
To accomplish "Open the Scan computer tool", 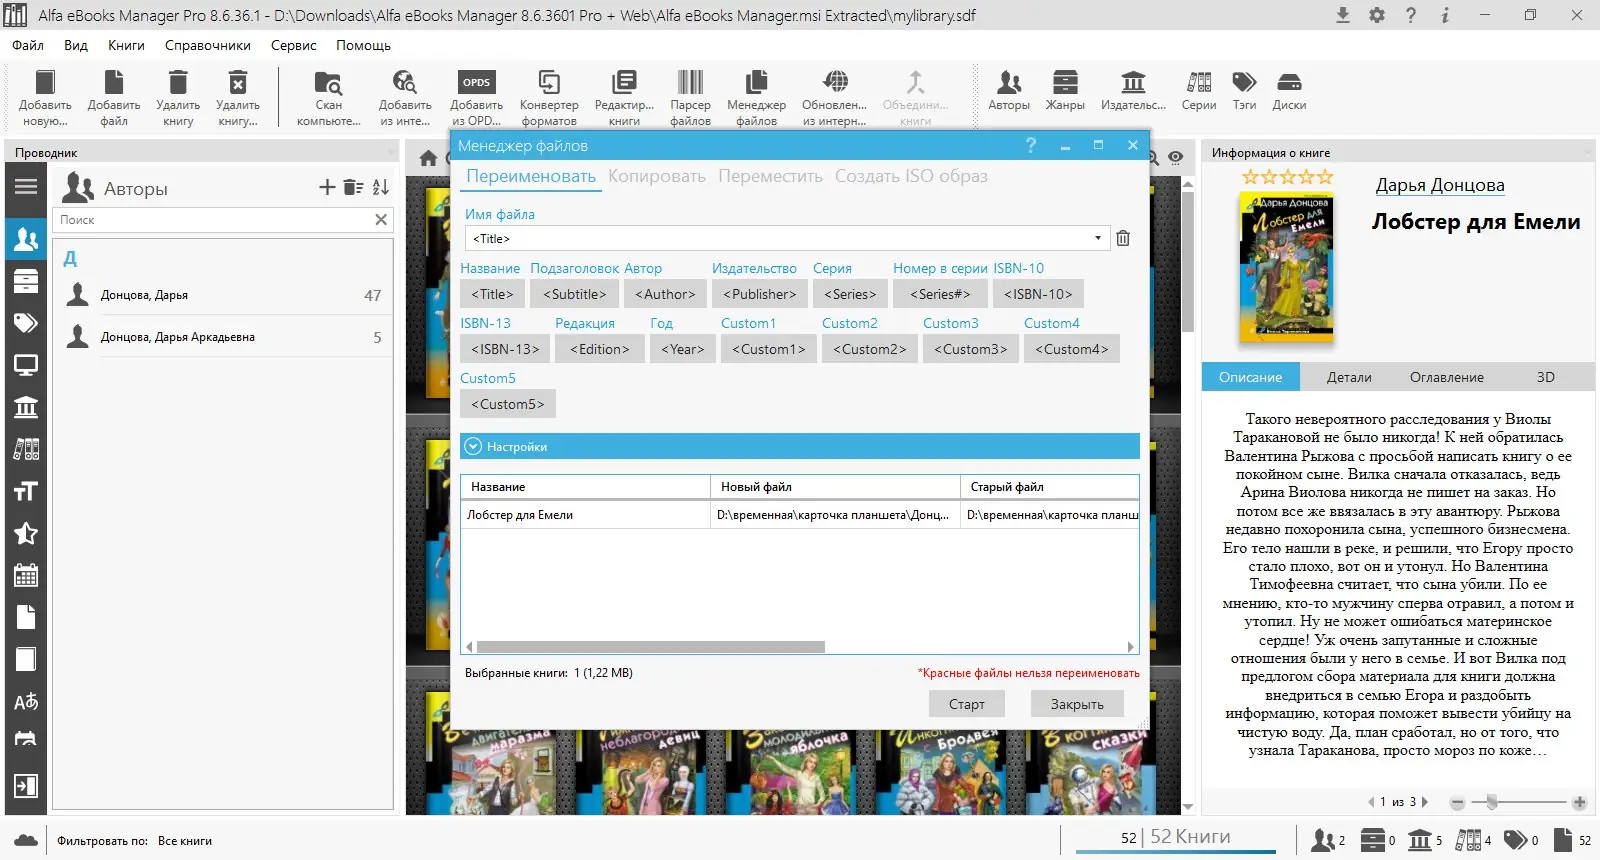I will [x=328, y=82].
